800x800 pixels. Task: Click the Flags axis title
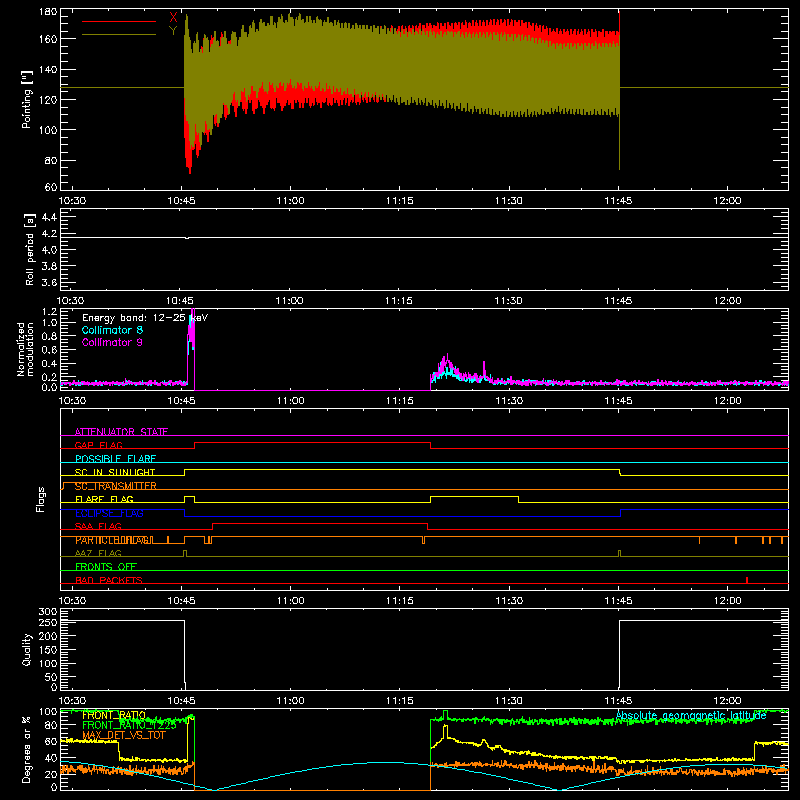[40, 499]
